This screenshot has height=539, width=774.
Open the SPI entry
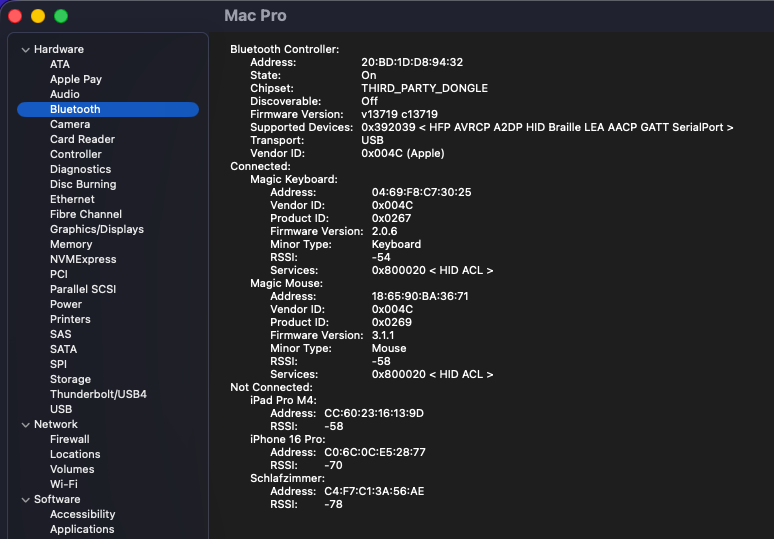[x=58, y=364]
